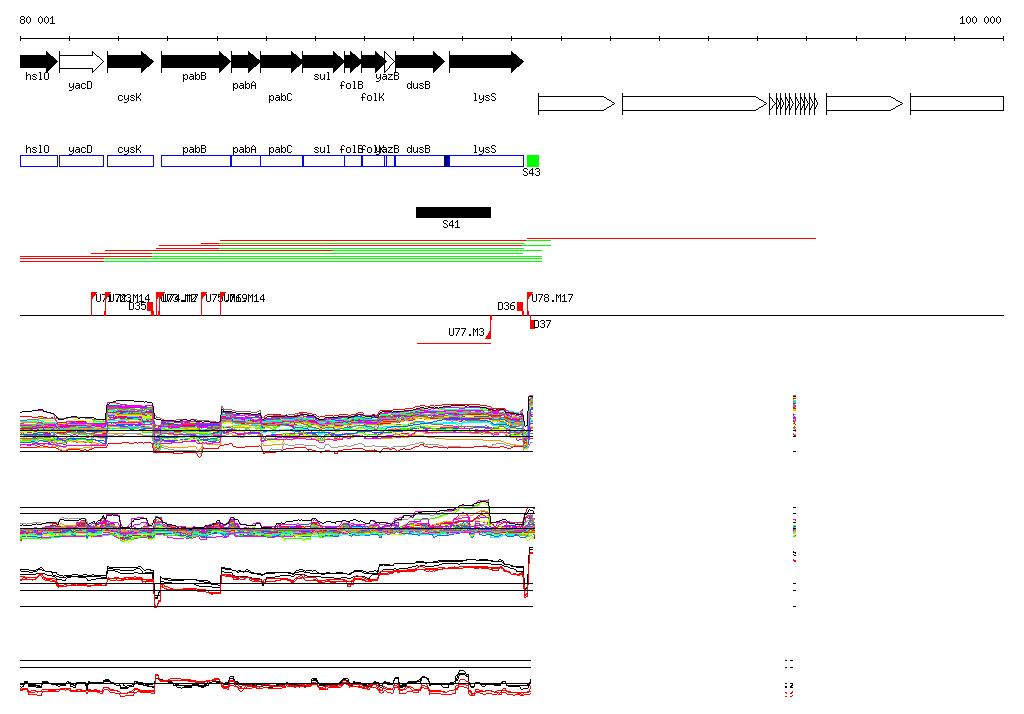Screen dimensions: 1024x714
Task: Select the white yacD gene arrow
Action: tap(82, 62)
